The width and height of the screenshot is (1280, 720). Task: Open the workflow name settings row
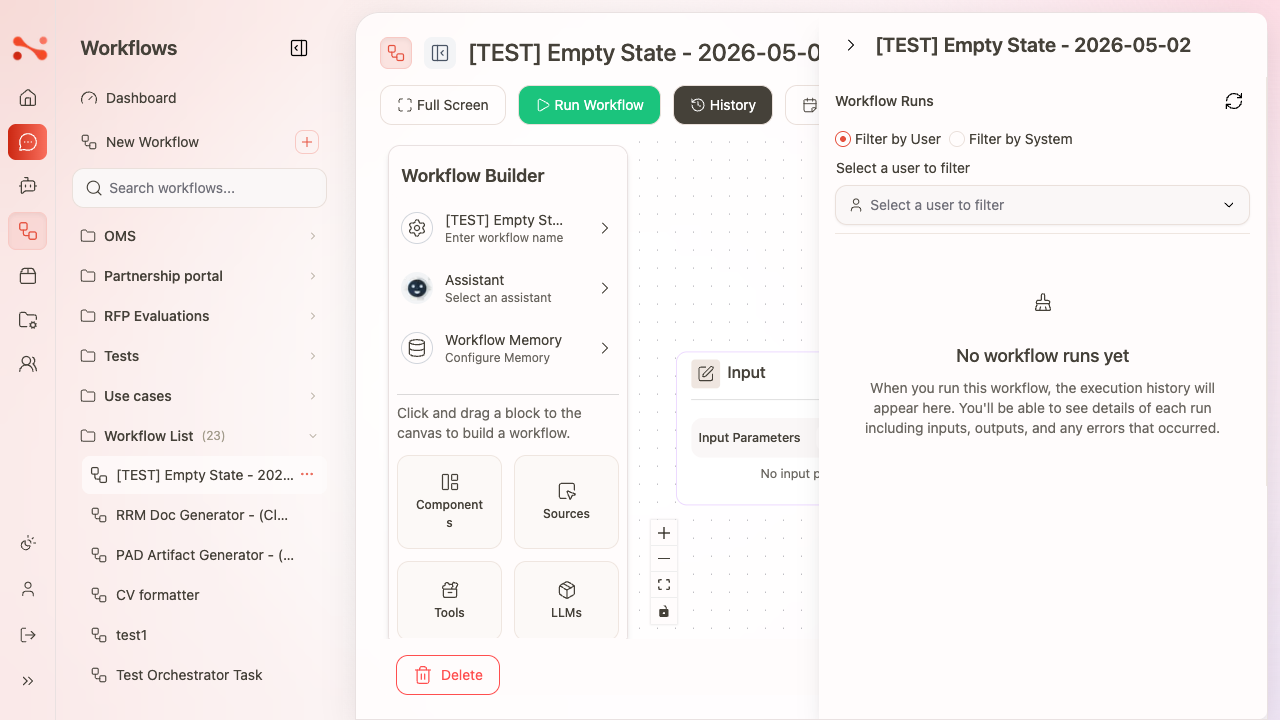[x=508, y=228]
